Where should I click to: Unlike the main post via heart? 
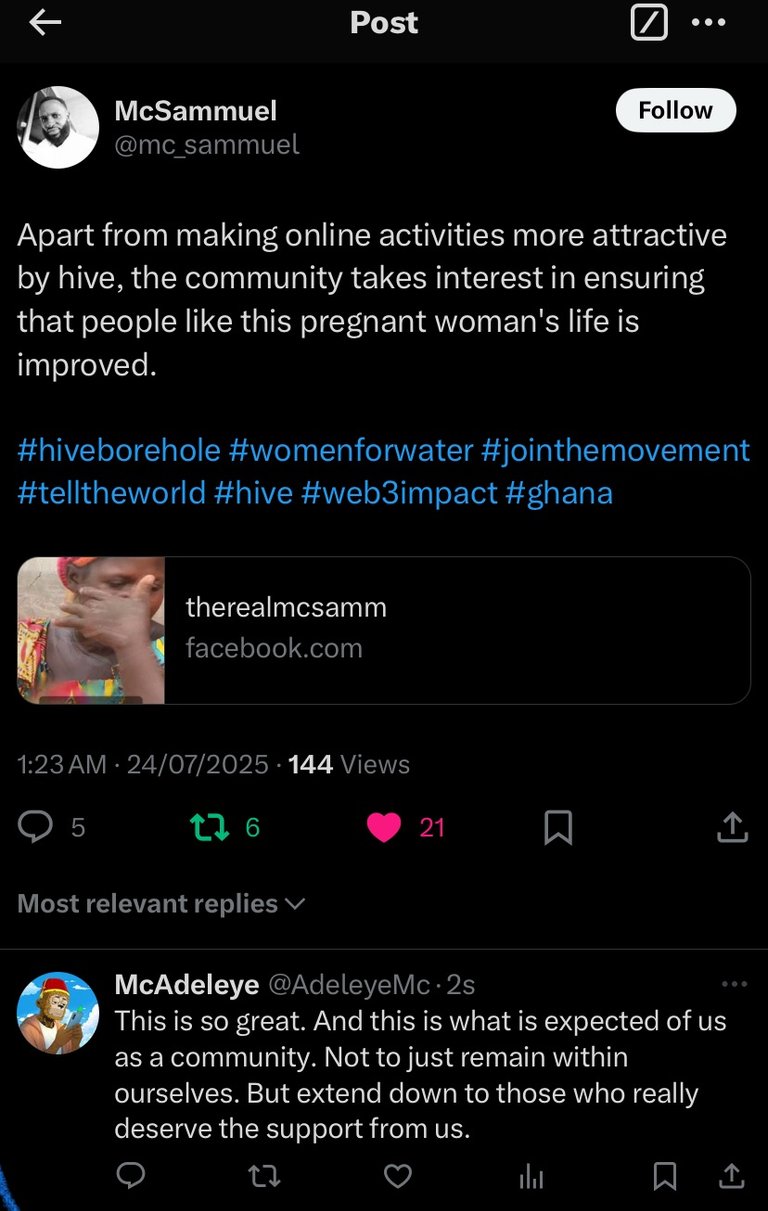(x=384, y=827)
